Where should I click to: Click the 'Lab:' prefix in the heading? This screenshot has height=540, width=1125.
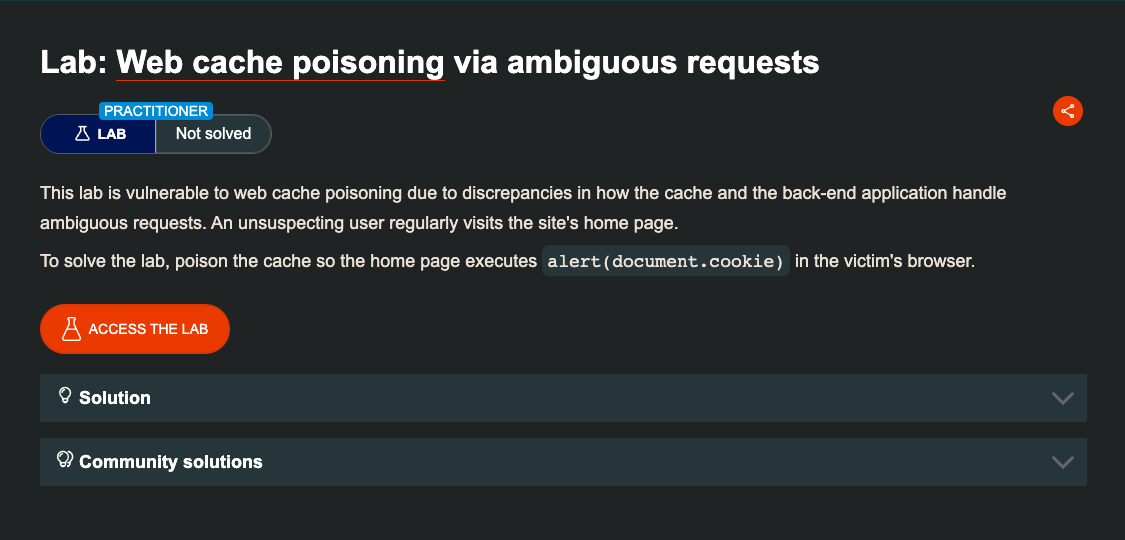[73, 63]
